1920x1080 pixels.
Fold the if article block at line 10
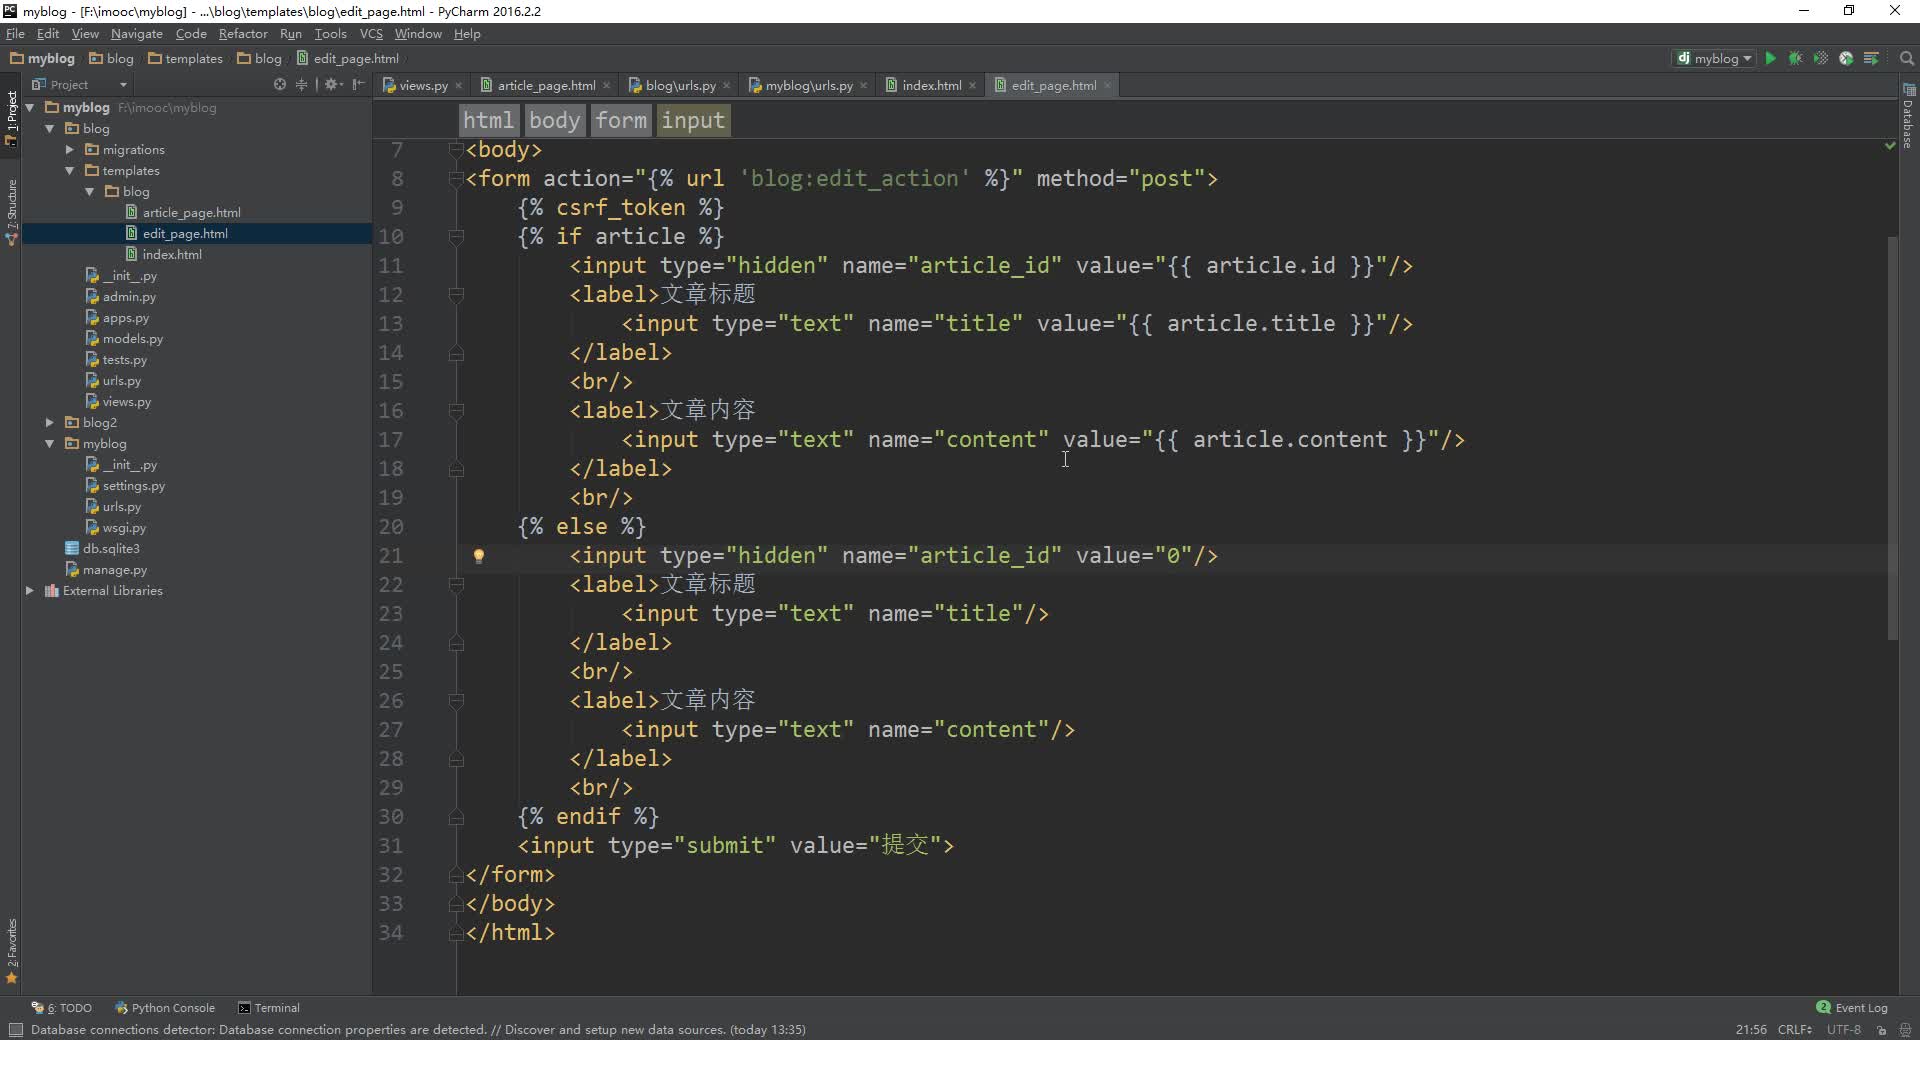point(456,237)
